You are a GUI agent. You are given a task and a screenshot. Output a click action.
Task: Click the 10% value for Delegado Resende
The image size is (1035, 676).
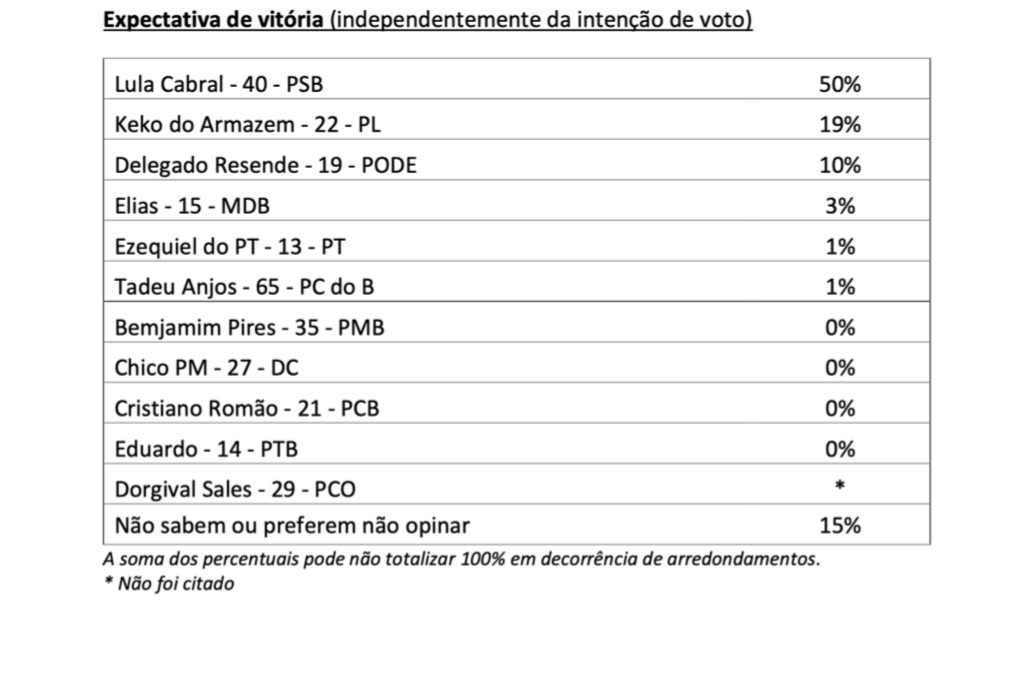pyautogui.click(x=840, y=165)
